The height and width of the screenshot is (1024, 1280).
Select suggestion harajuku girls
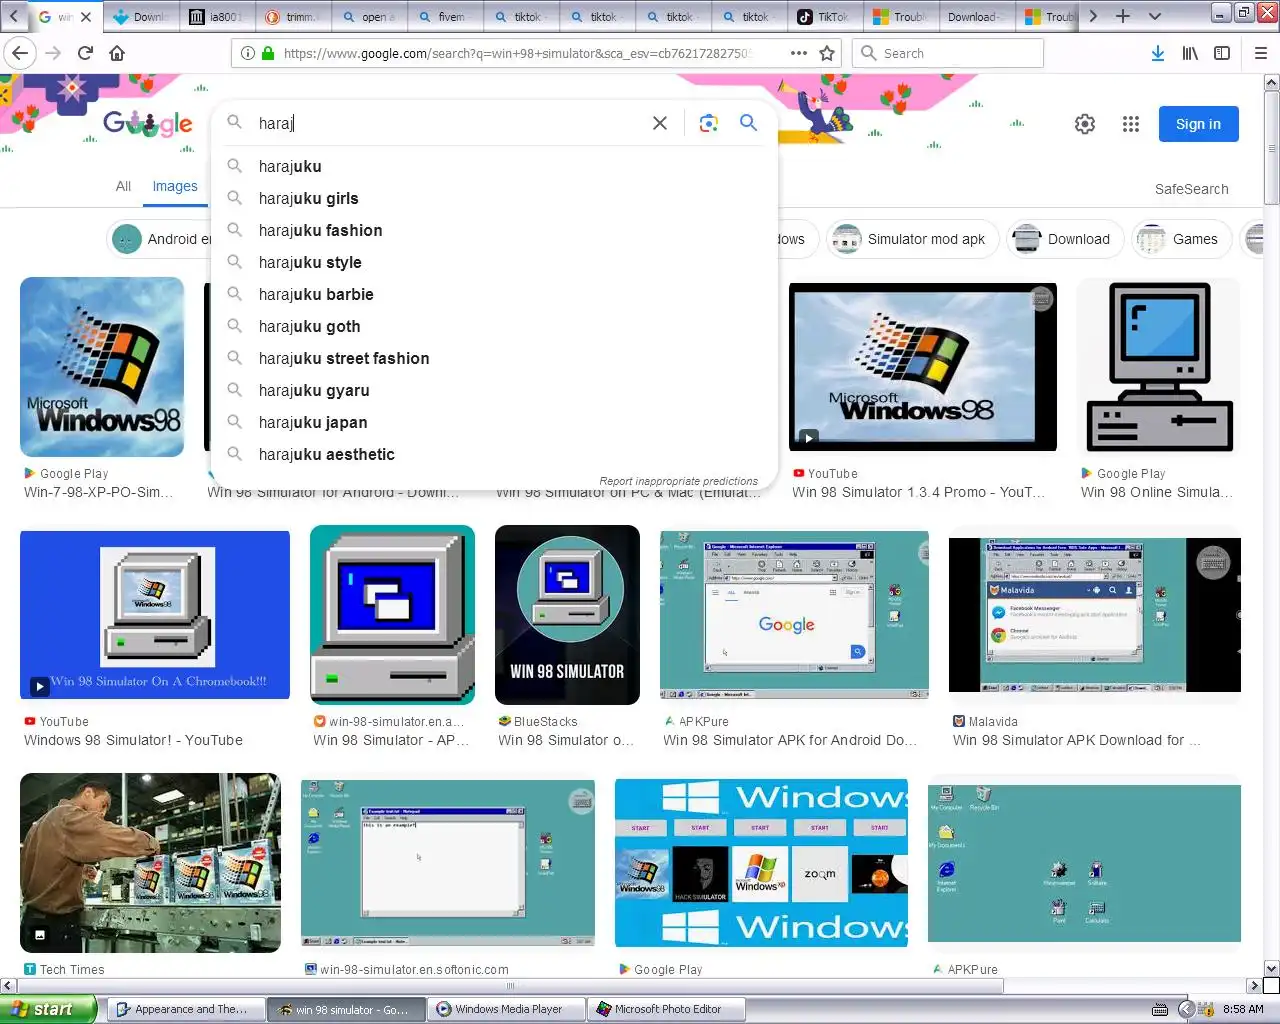[x=494, y=198]
